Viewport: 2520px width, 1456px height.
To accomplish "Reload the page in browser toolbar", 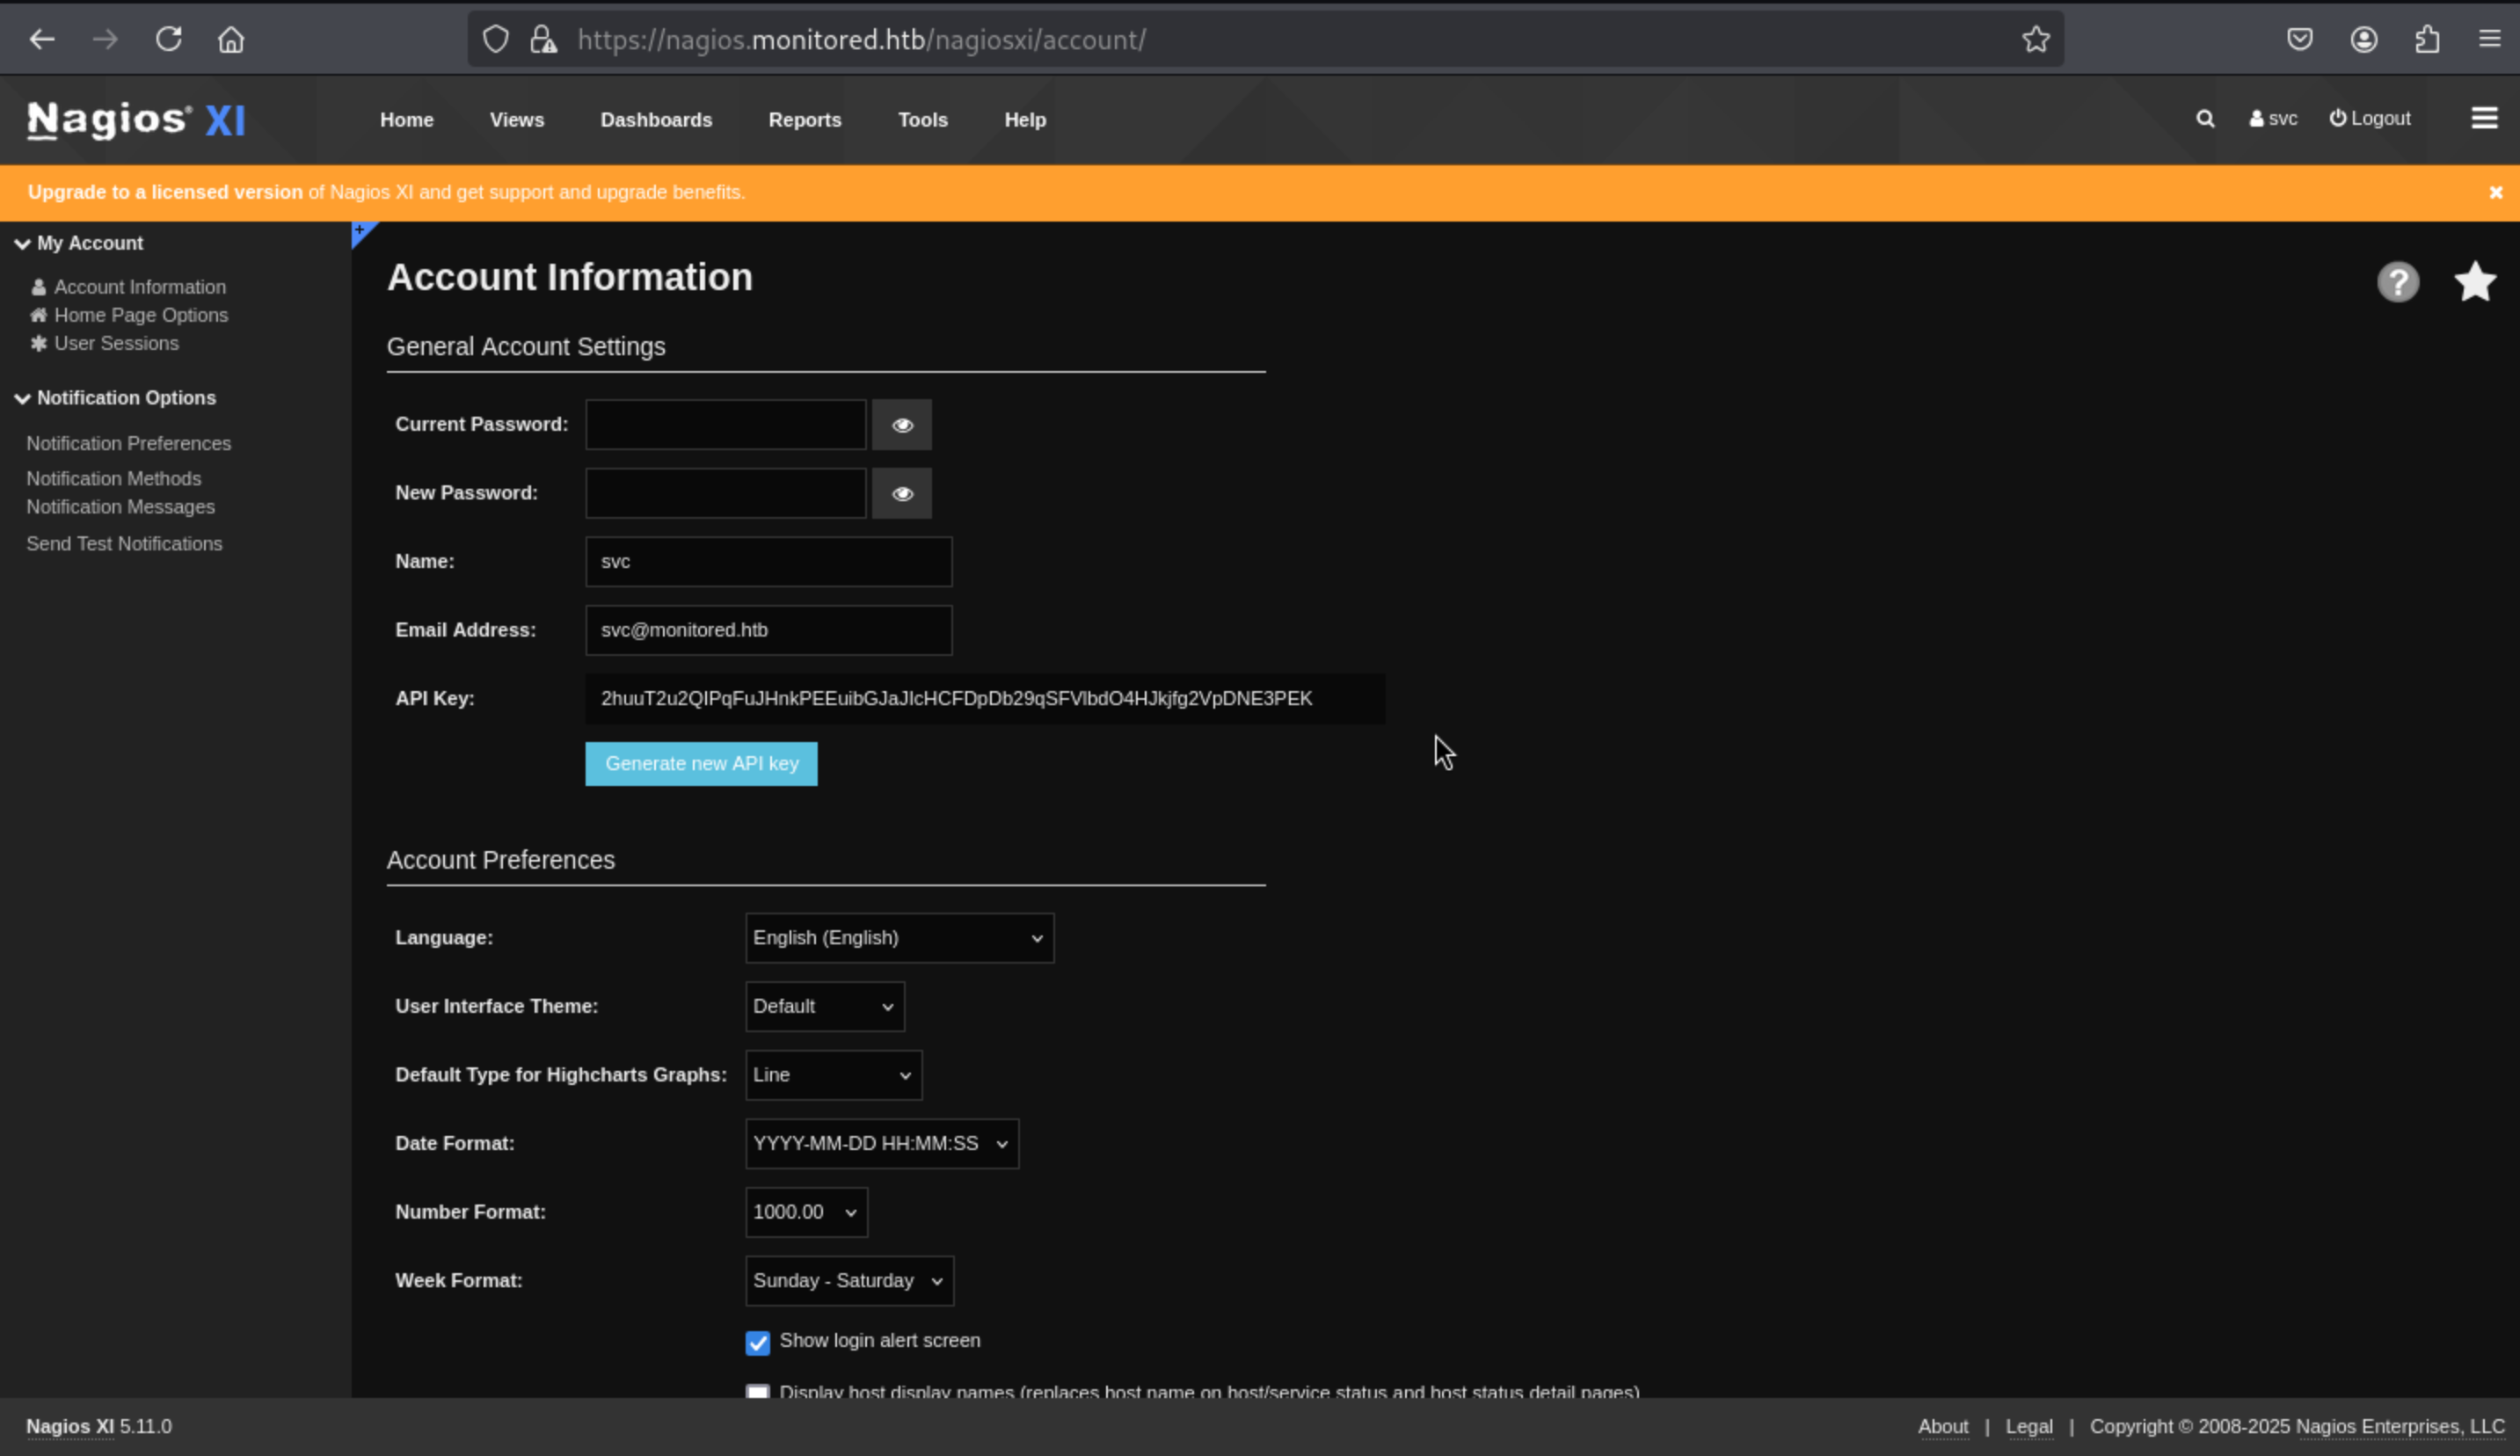I will pos(168,40).
